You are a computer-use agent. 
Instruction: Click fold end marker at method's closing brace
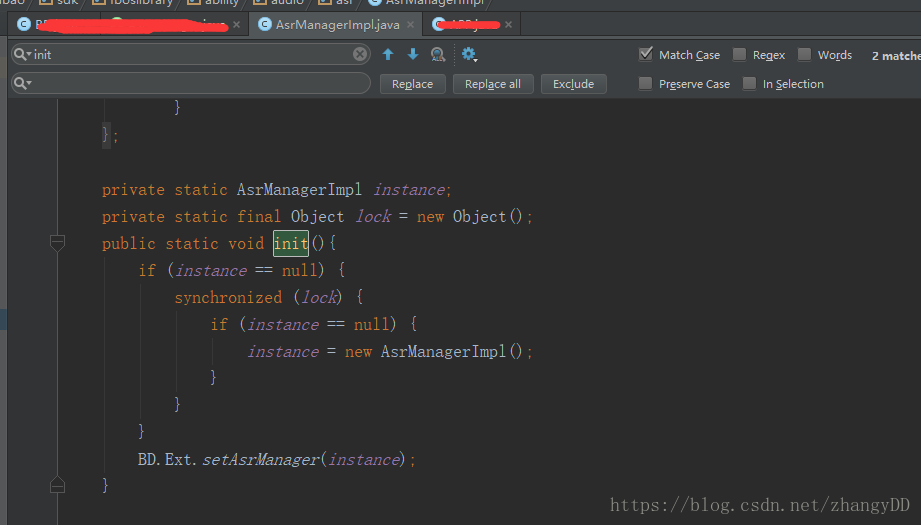coord(57,484)
